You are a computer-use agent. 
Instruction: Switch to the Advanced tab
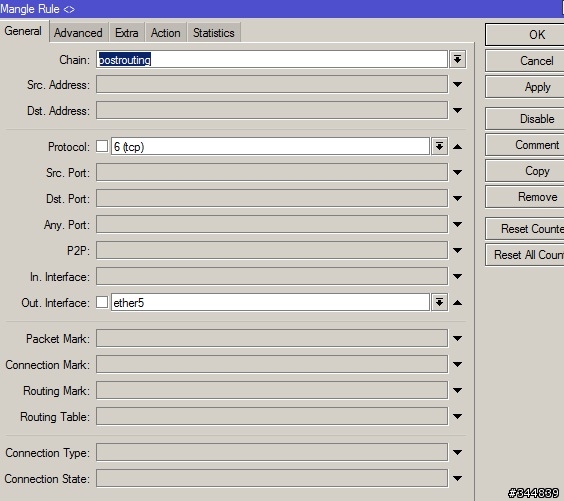pyautogui.click(x=78, y=33)
